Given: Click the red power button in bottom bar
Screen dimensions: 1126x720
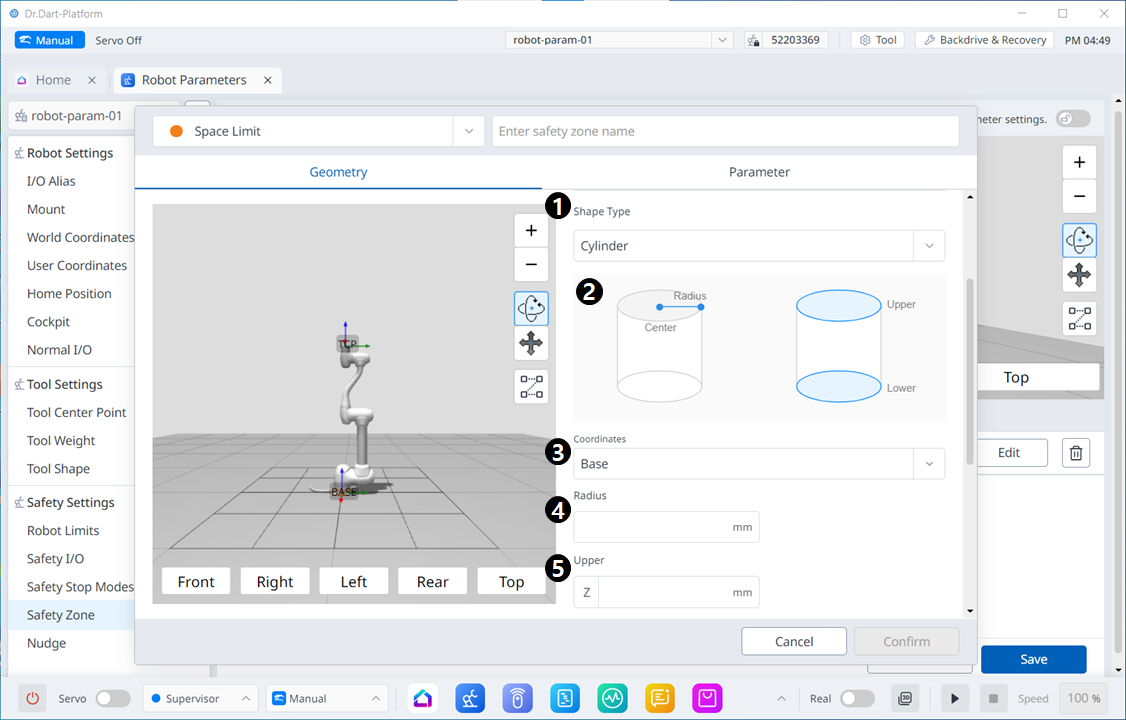Looking at the screenshot, I should tap(33, 698).
